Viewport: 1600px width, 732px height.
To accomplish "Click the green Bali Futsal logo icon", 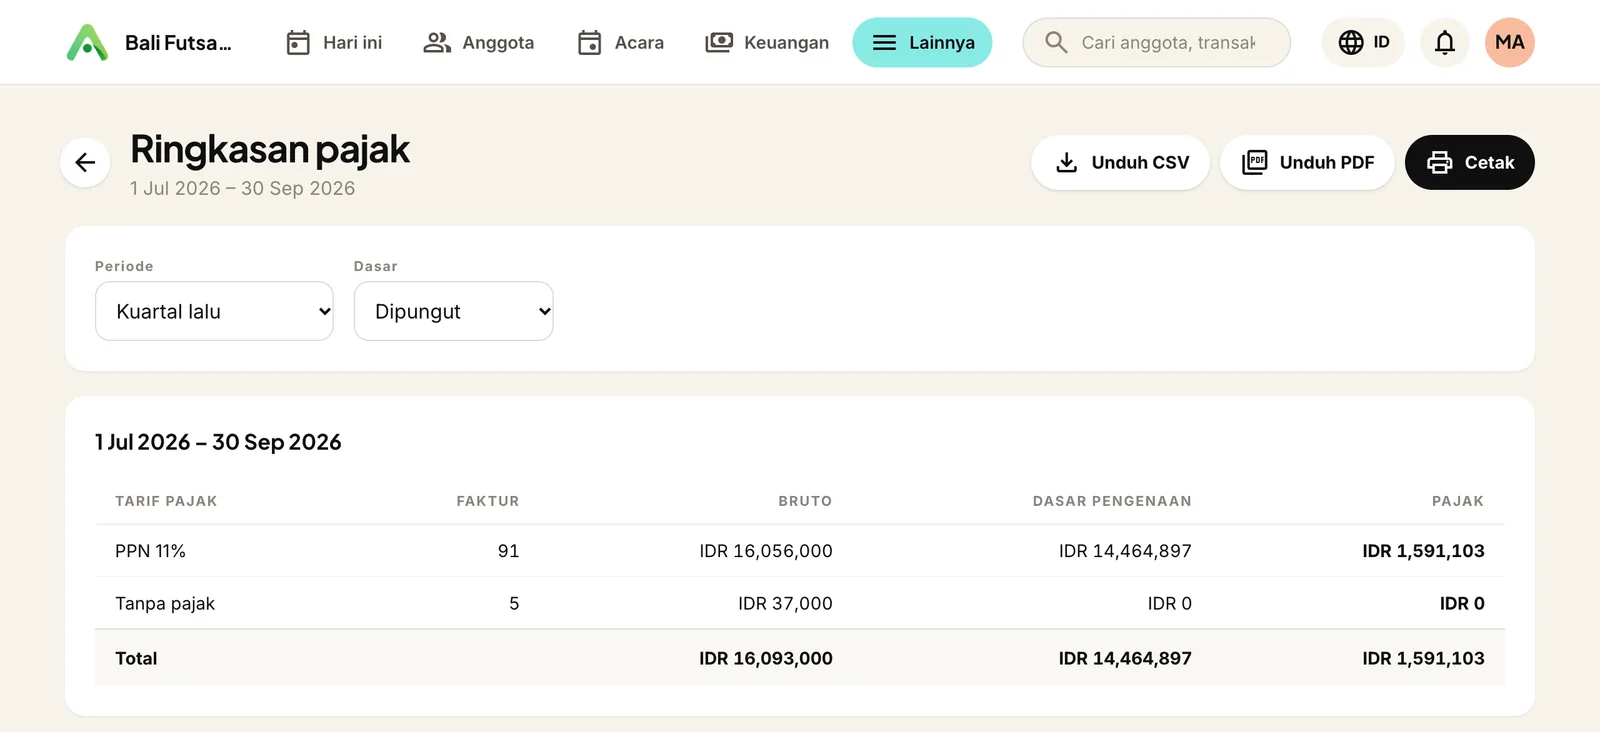I will tap(87, 42).
